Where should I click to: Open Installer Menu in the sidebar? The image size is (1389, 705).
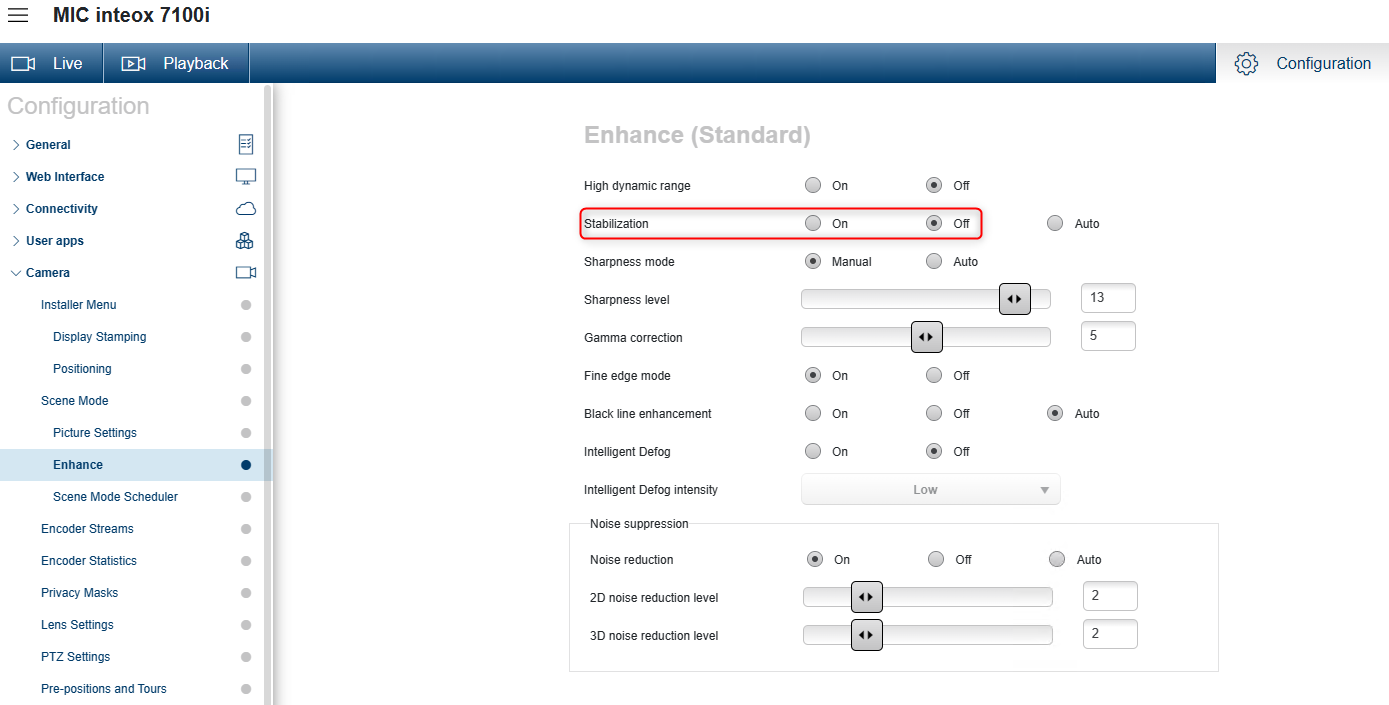click(79, 305)
